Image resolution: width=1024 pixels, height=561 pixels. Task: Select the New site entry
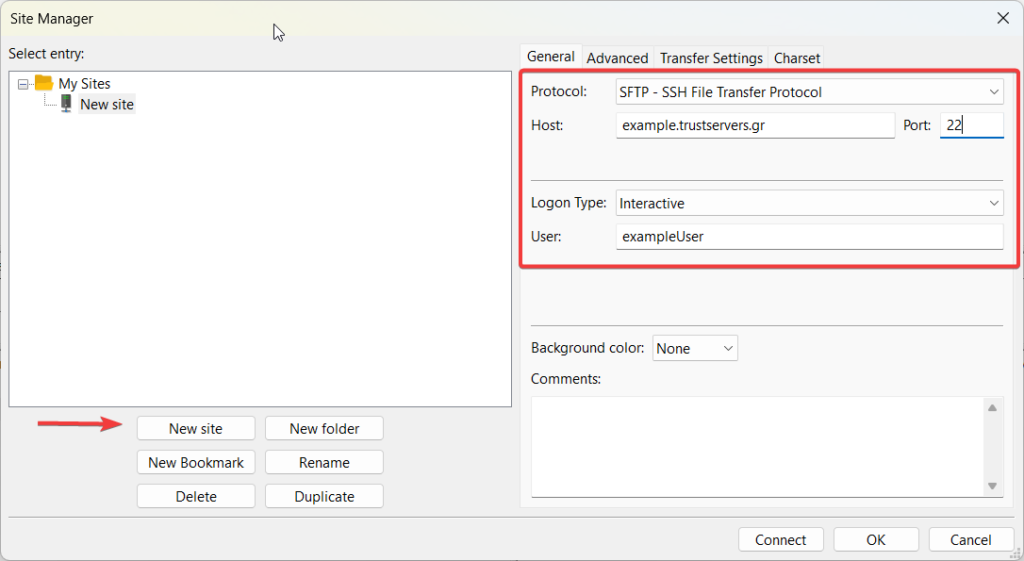106,104
